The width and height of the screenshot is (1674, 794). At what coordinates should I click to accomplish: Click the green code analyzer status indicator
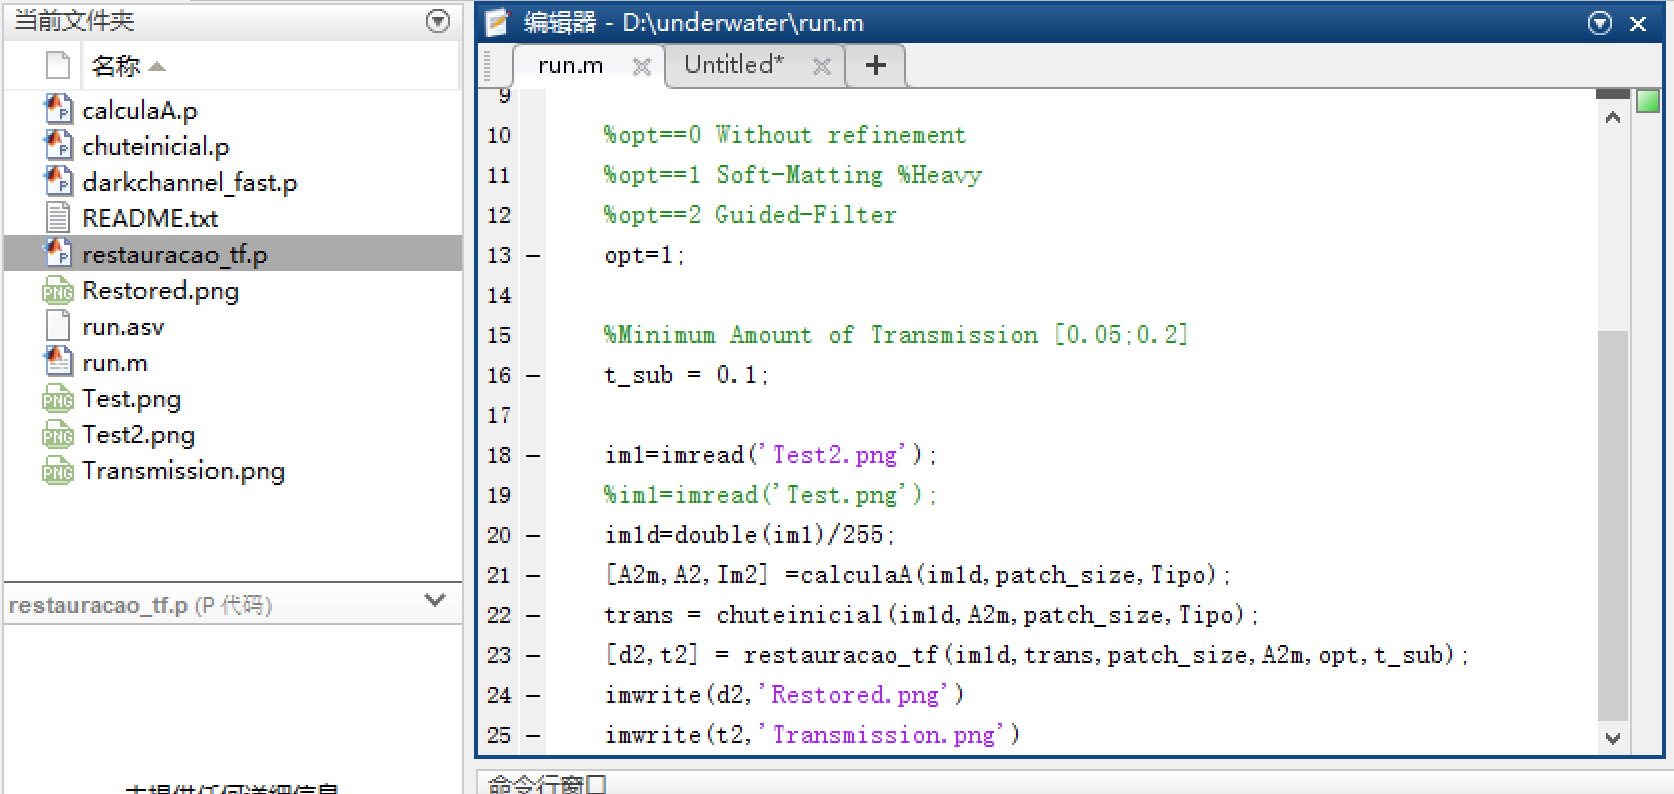[1647, 101]
